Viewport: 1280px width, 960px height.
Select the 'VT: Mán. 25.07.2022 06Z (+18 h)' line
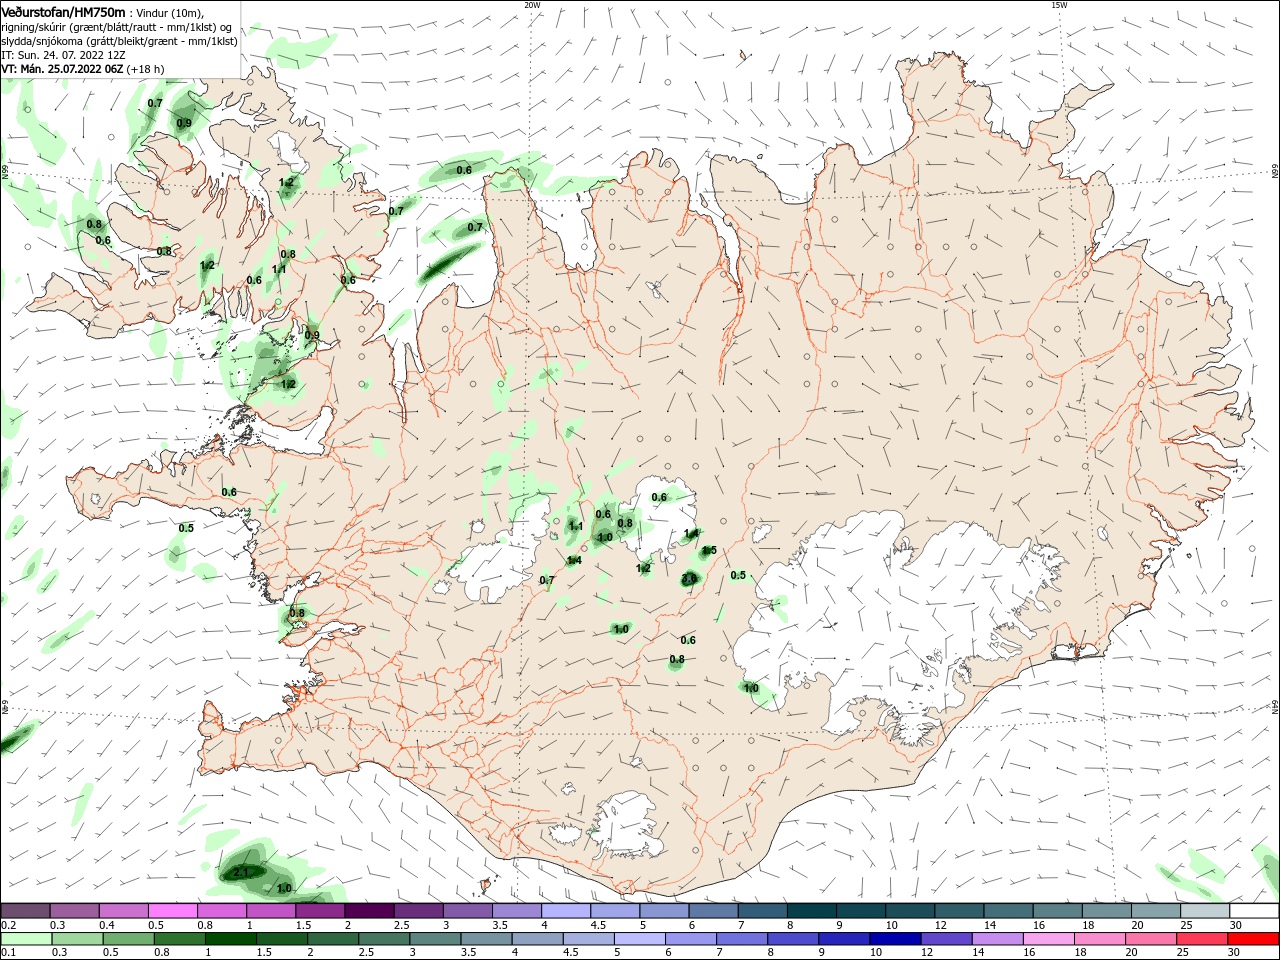coord(83,69)
